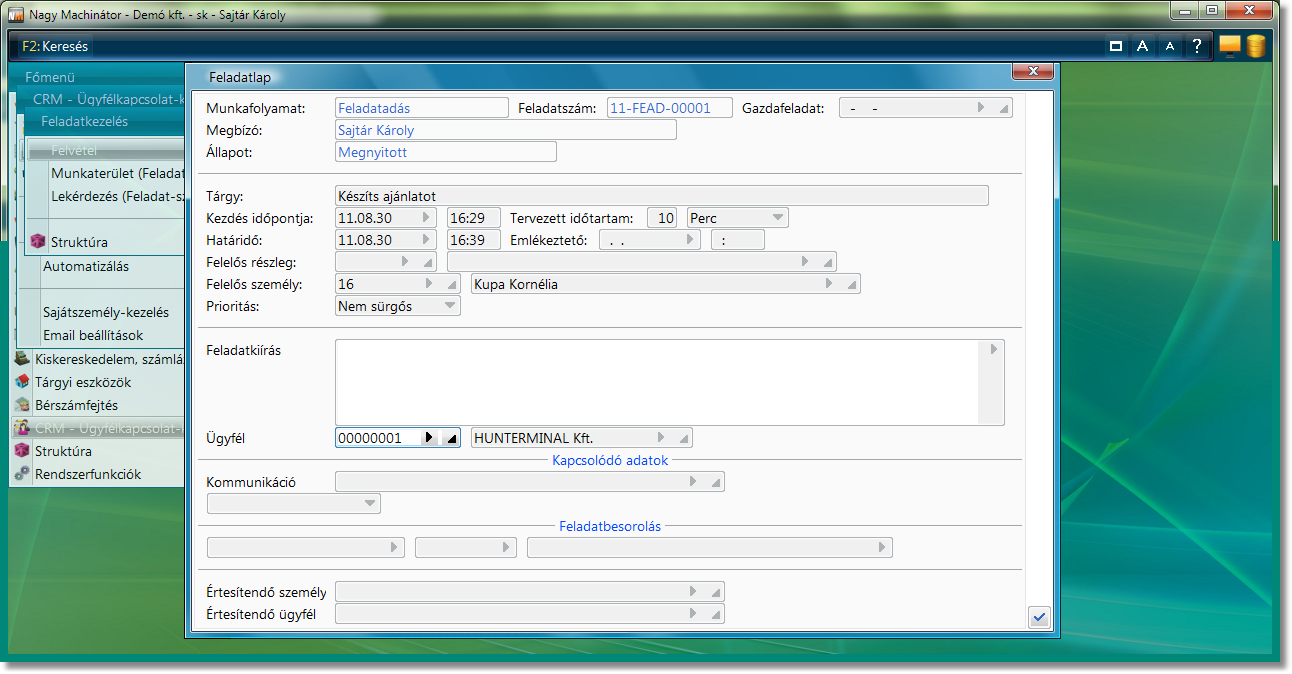Click the Bérszámfejtés menu icon

[x=22, y=405]
